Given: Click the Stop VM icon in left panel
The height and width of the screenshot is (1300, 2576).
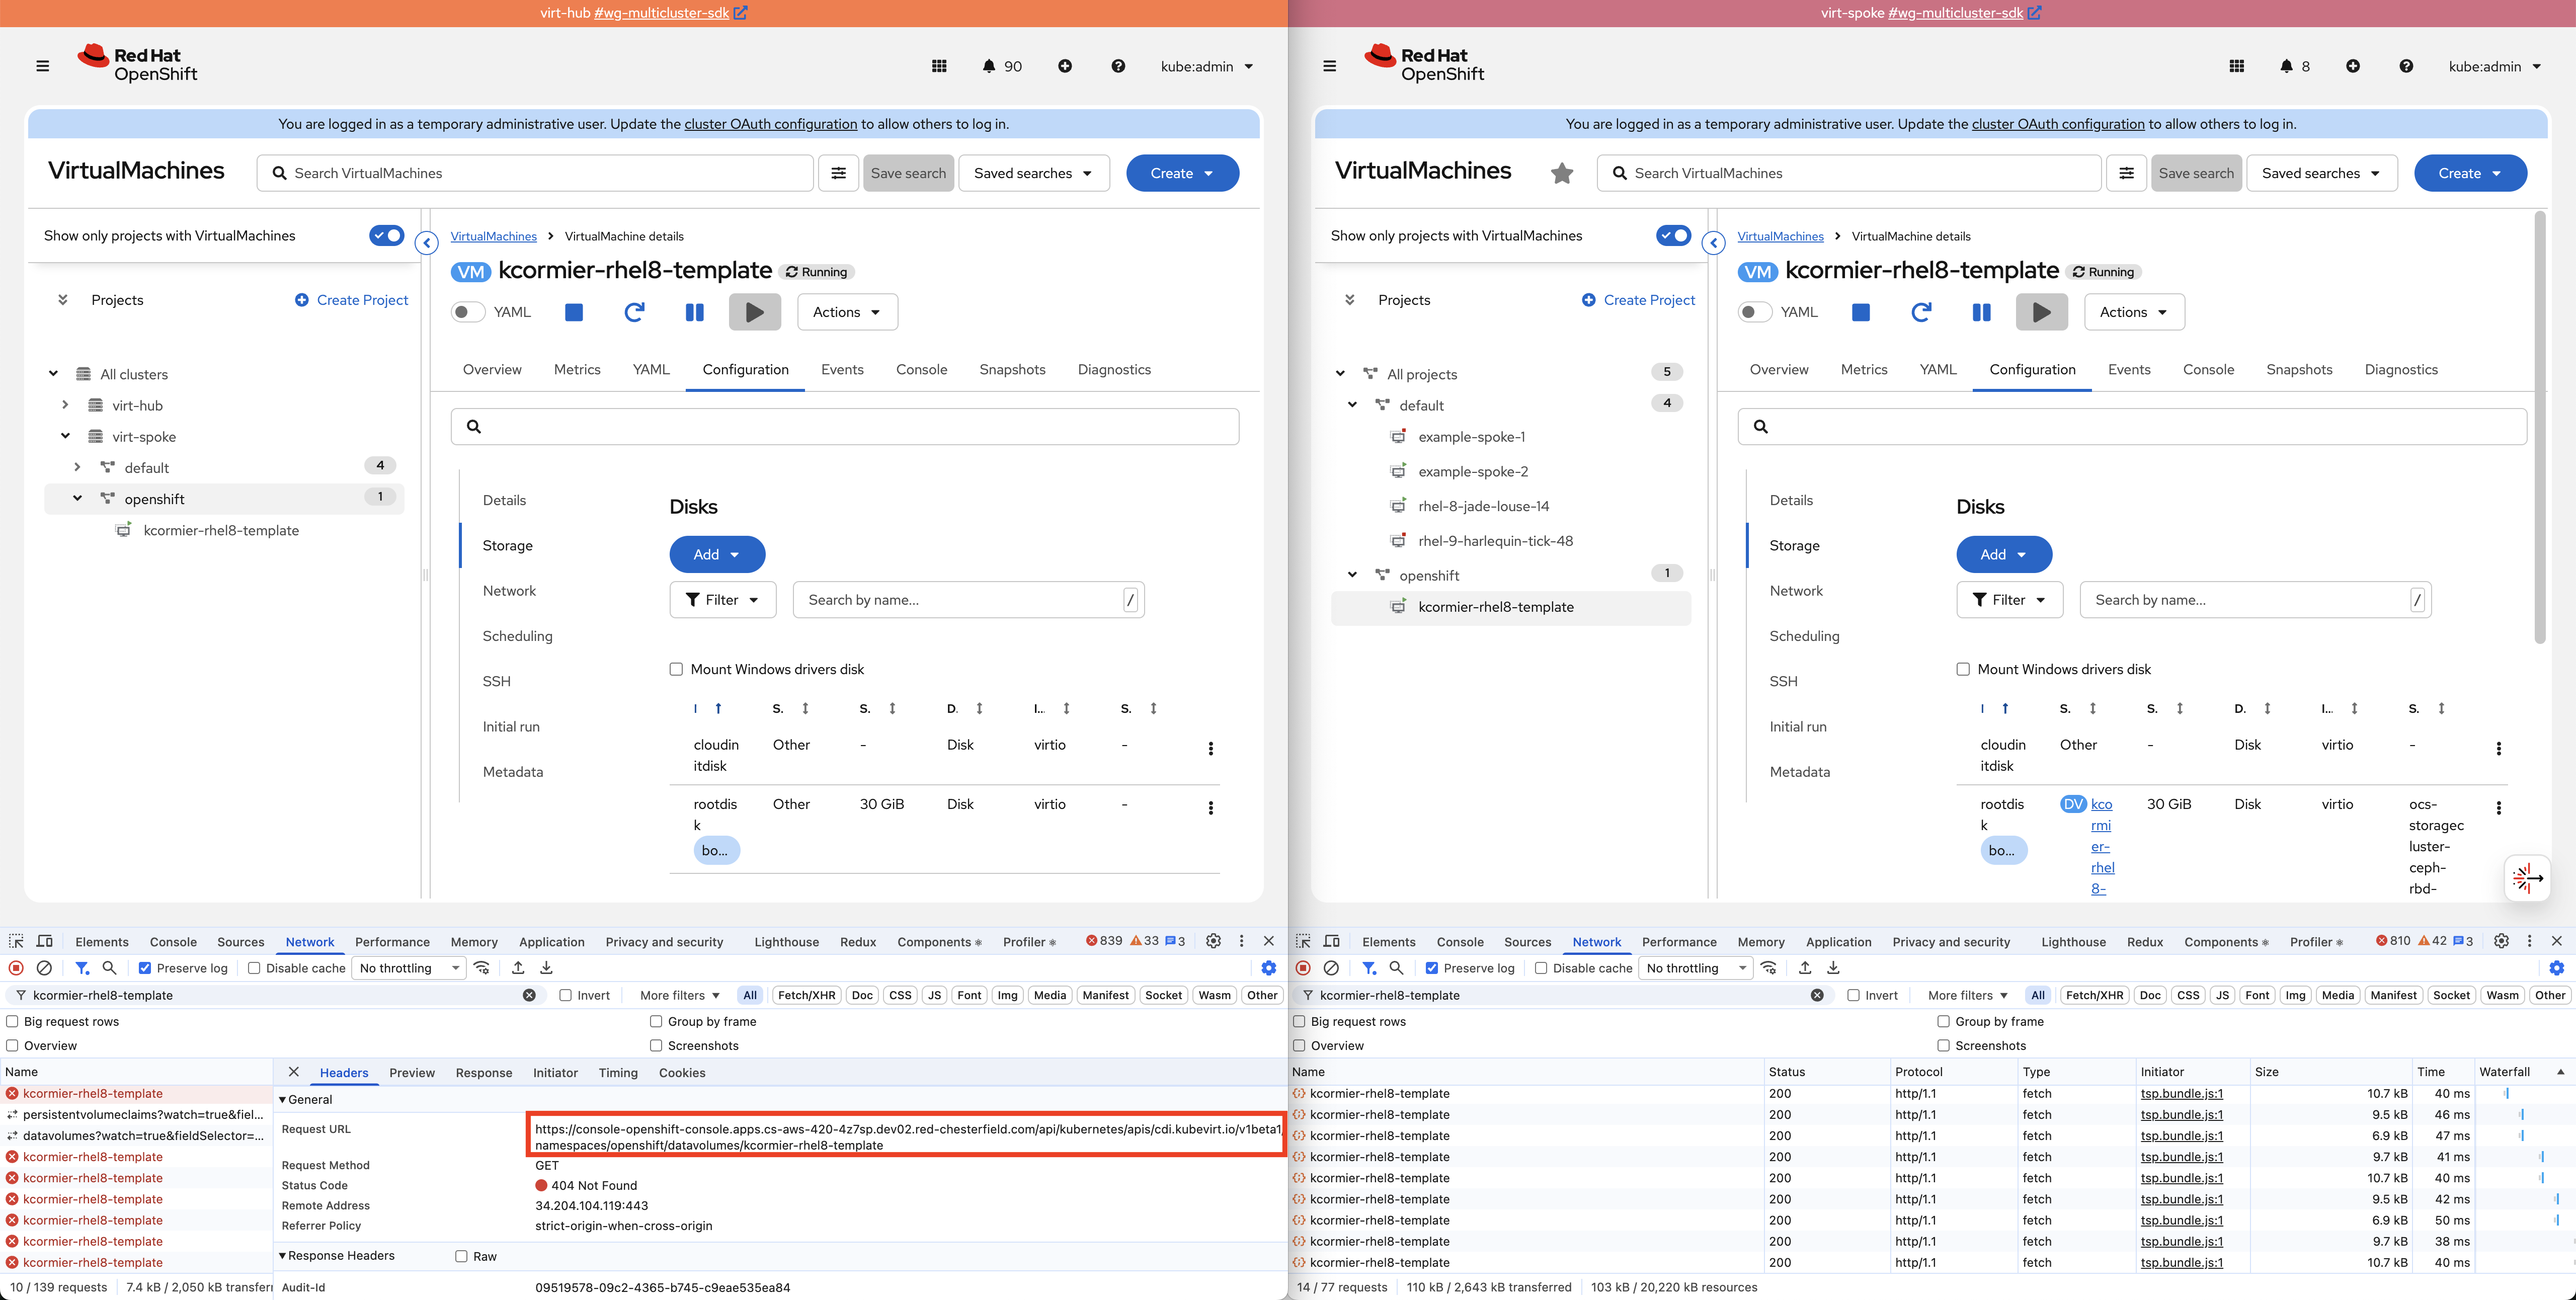Looking at the screenshot, I should (574, 312).
